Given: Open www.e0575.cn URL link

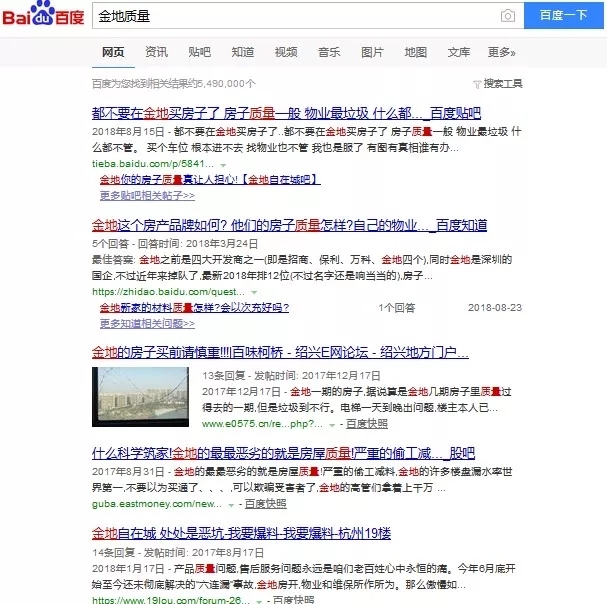Looking at the screenshot, I should pos(262,424).
